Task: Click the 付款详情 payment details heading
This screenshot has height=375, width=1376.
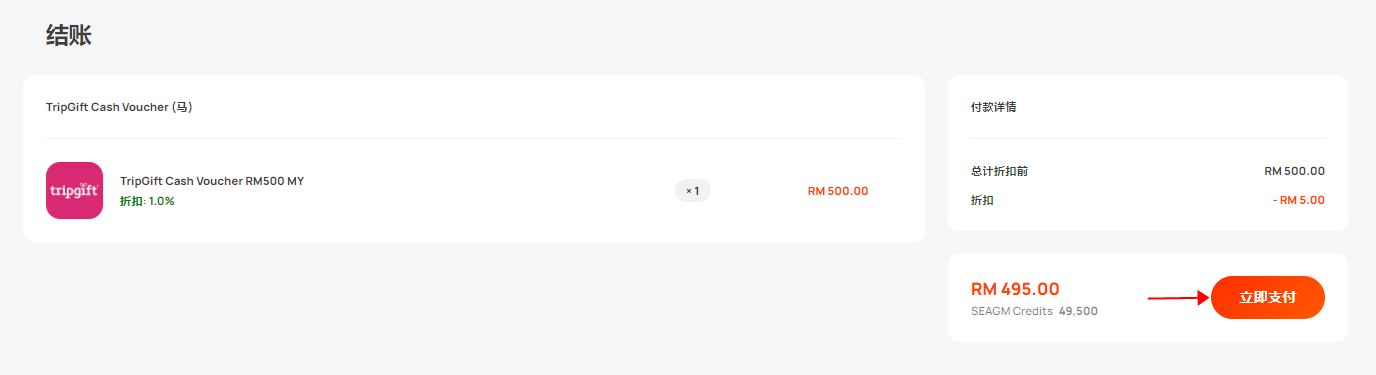Action: coord(994,107)
